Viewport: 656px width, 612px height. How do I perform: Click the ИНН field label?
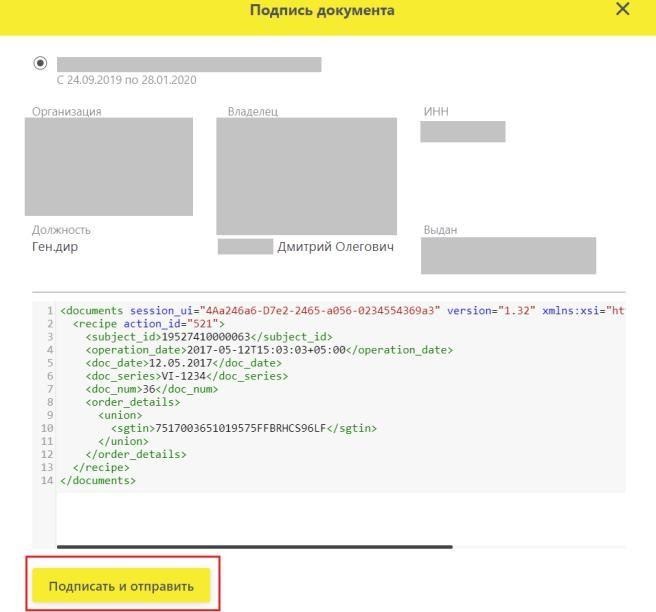point(436,111)
